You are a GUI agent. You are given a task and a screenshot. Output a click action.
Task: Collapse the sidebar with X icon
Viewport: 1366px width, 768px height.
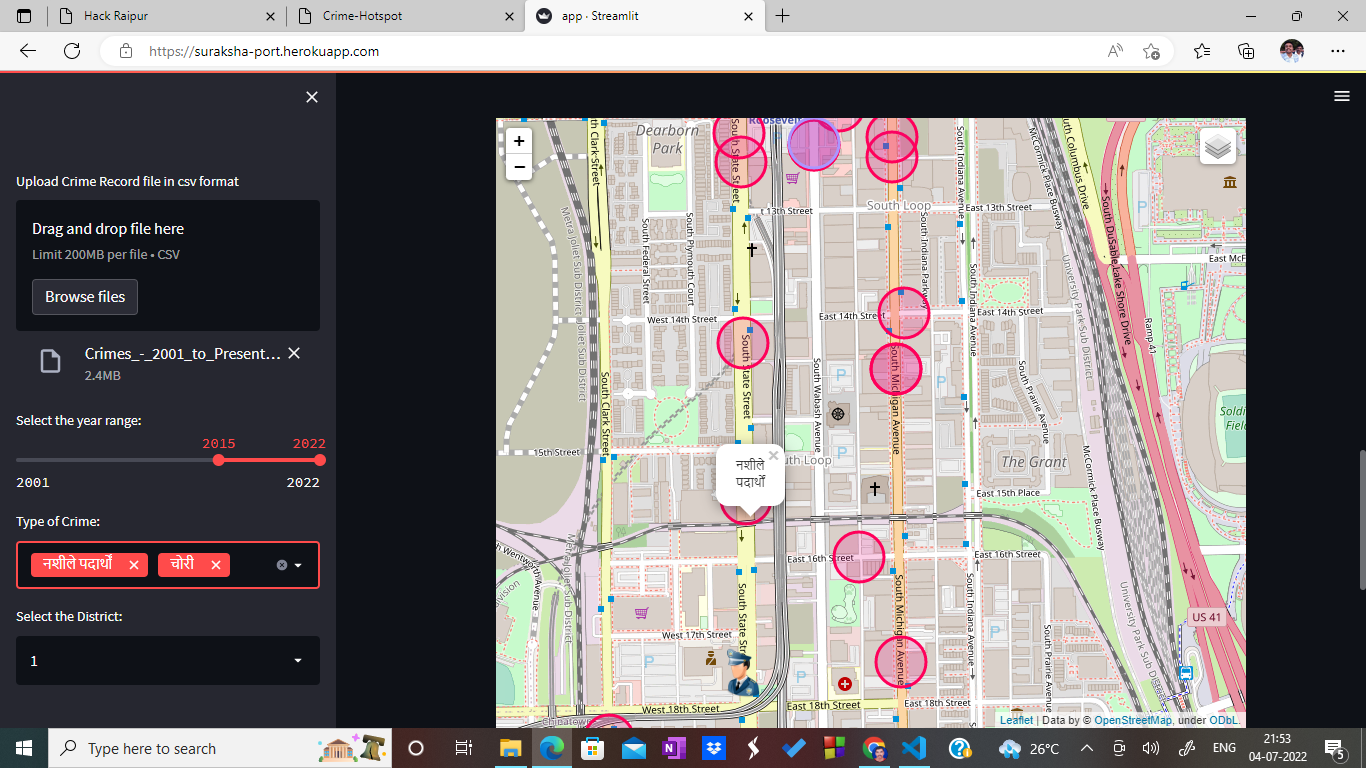pyautogui.click(x=312, y=97)
